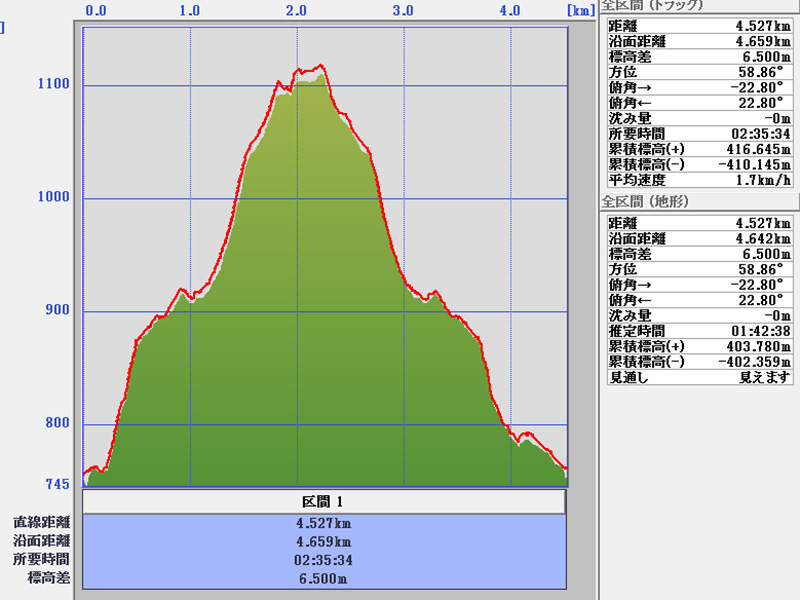The width and height of the screenshot is (800, 600).
Task: Click the 745 minimum elevation axis label
Action: [x=57, y=484]
